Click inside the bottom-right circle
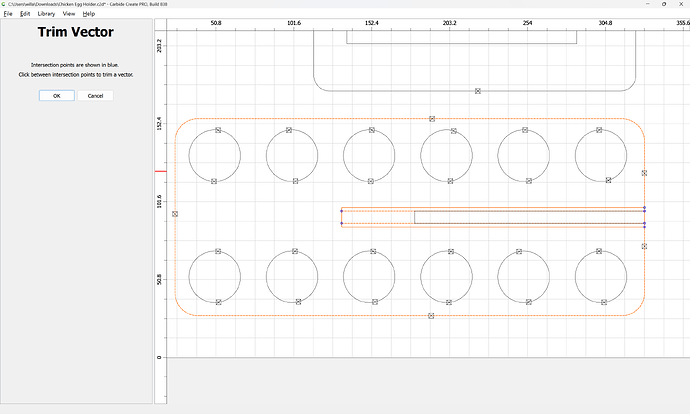The height and width of the screenshot is (414, 690). (x=601, y=276)
